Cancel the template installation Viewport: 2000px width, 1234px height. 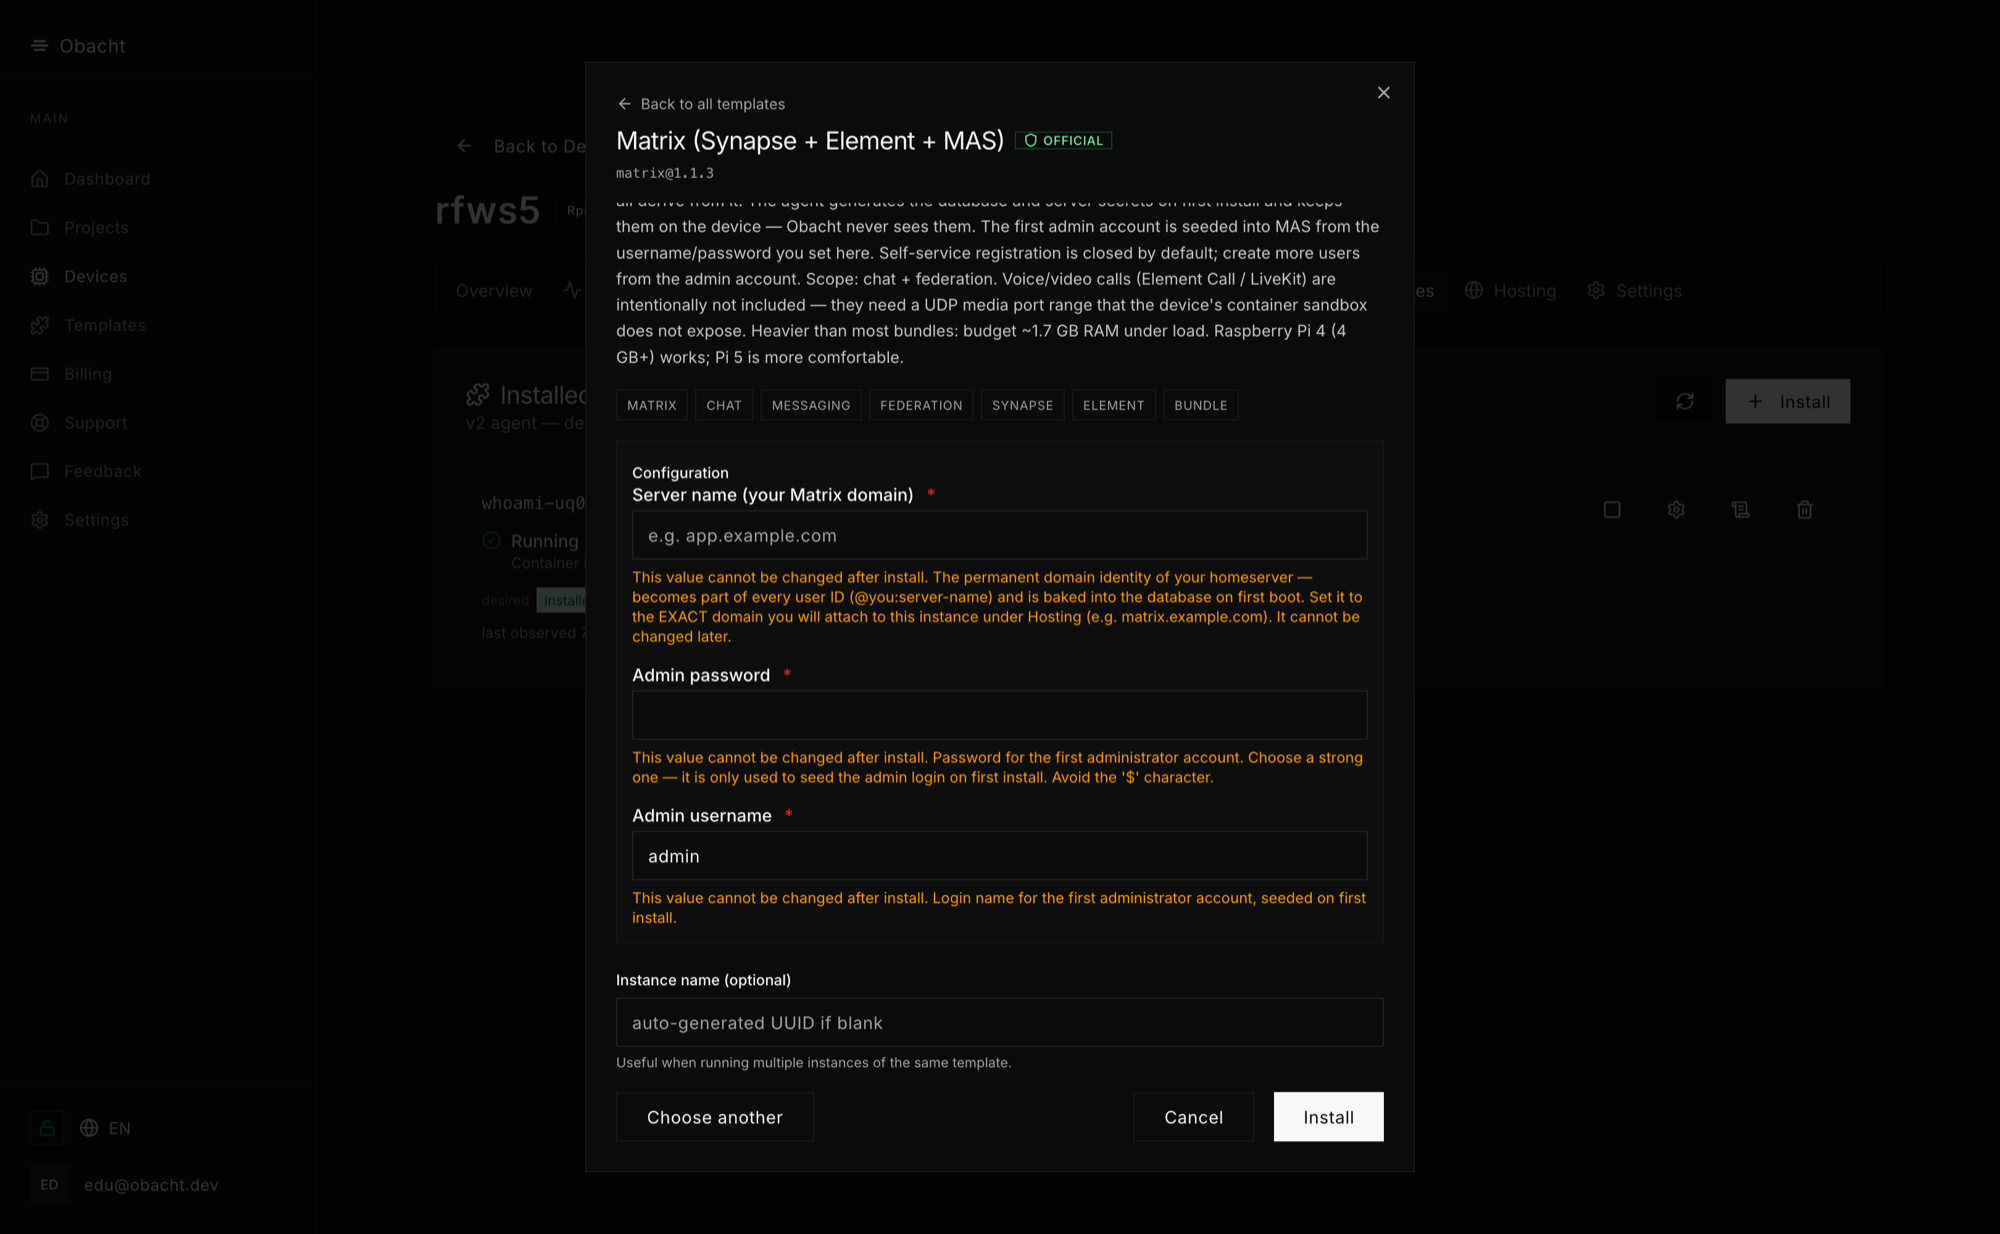1193,1117
